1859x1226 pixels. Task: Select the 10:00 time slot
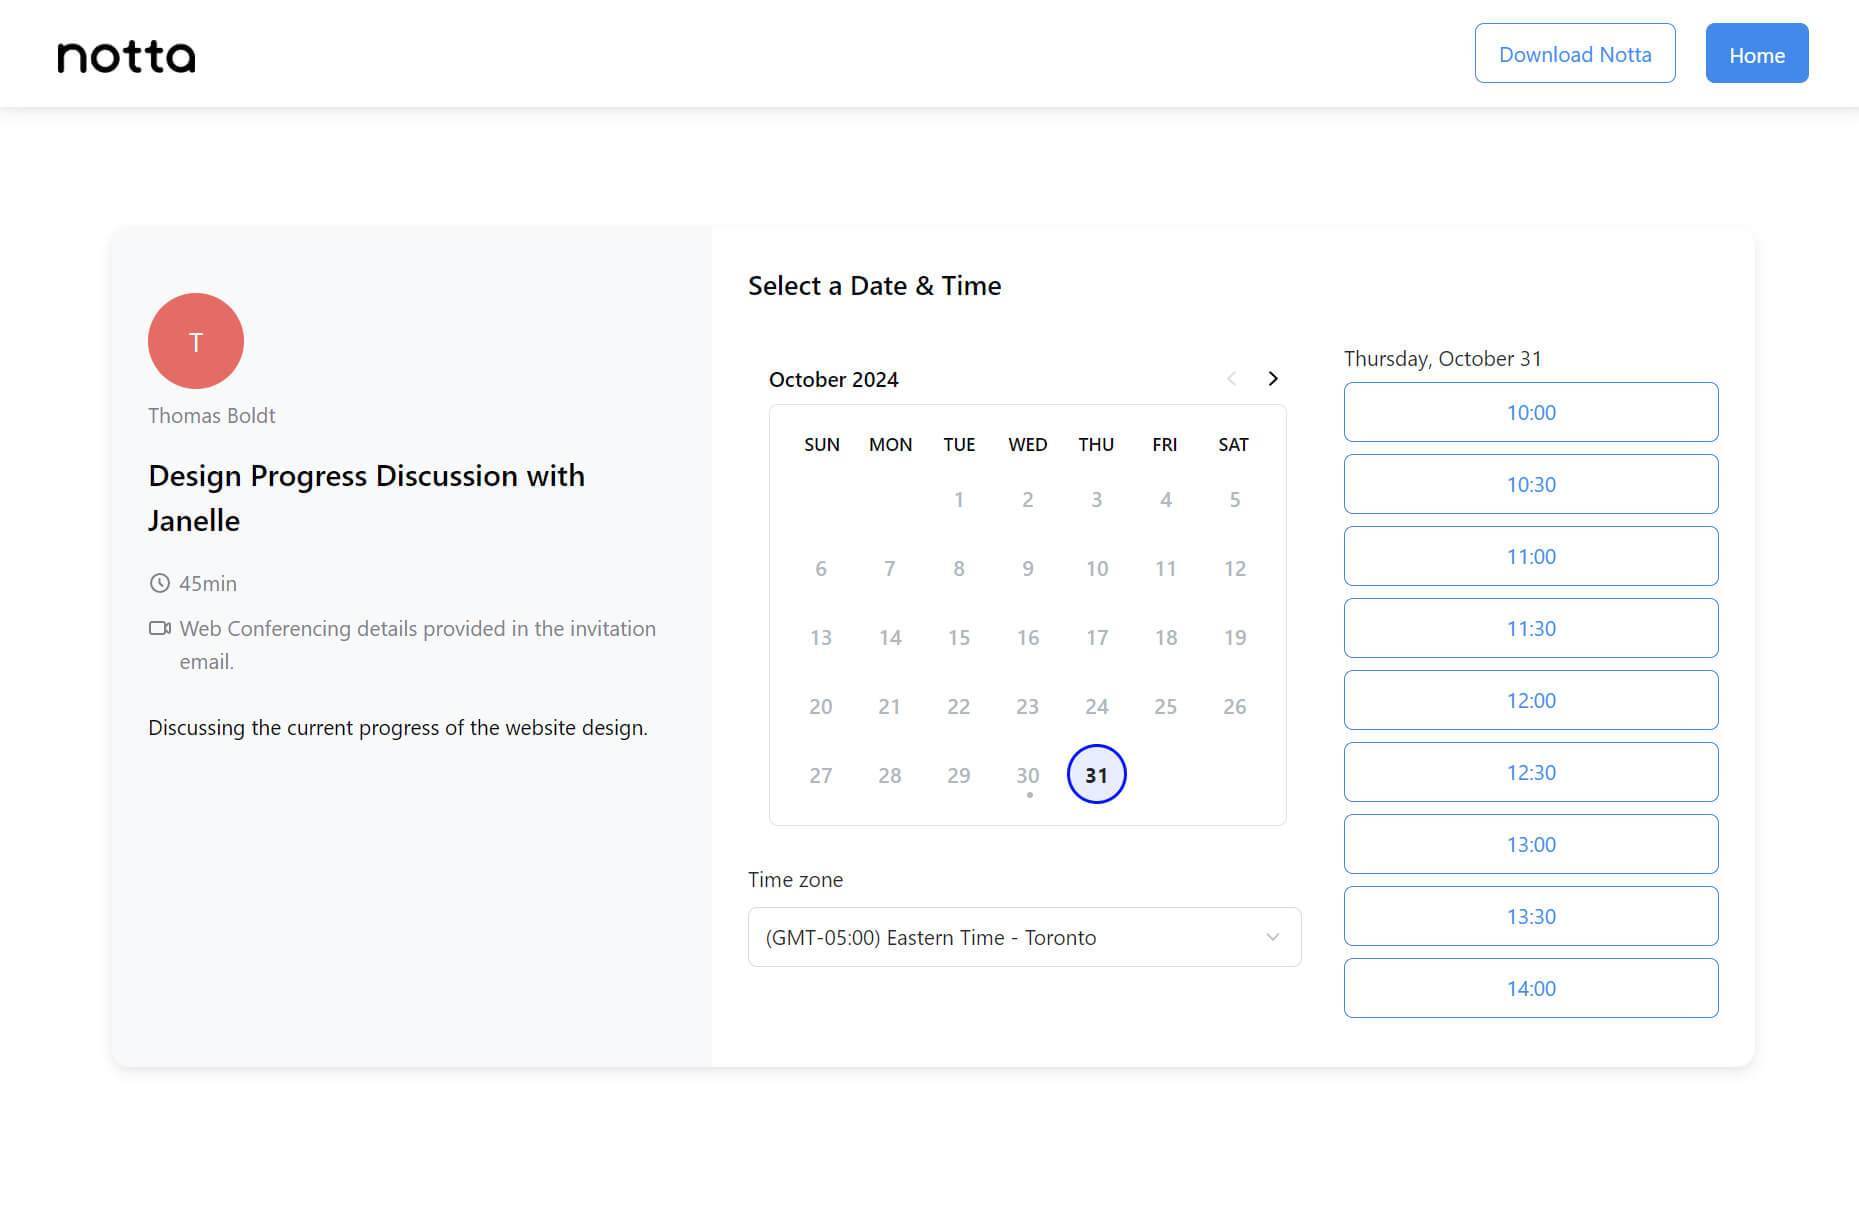pos(1531,412)
